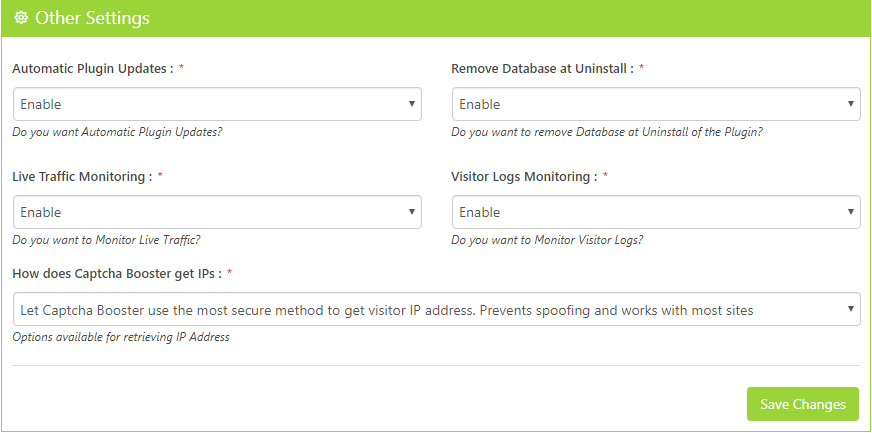
Task: Click the Visitor Logs Monitoring field label
Action: 524,177
